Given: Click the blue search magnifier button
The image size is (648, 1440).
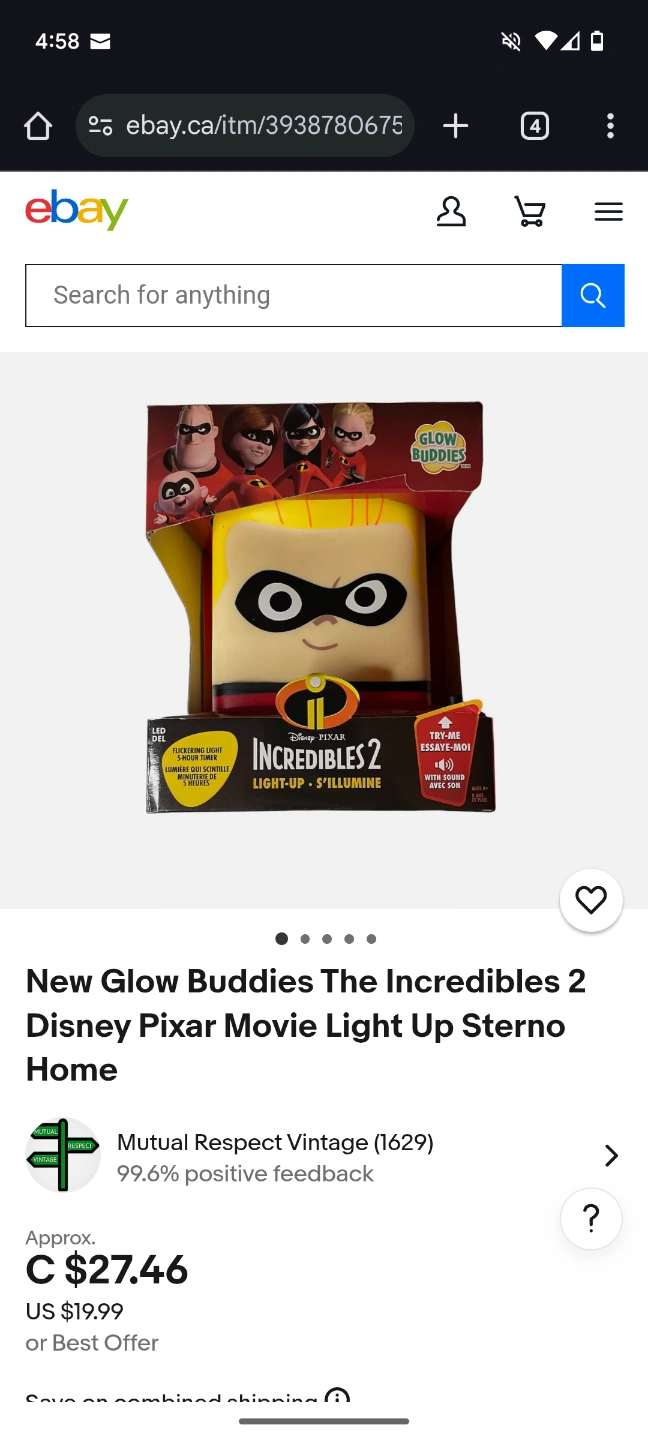Looking at the screenshot, I should pos(593,295).
